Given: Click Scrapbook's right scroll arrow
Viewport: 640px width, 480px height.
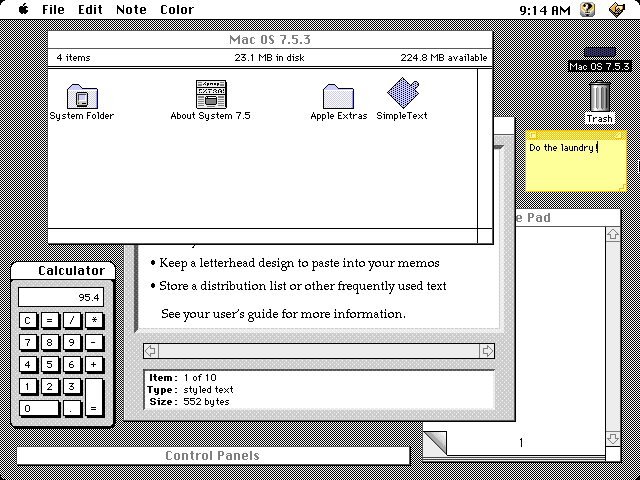Looking at the screenshot, I should 487,350.
